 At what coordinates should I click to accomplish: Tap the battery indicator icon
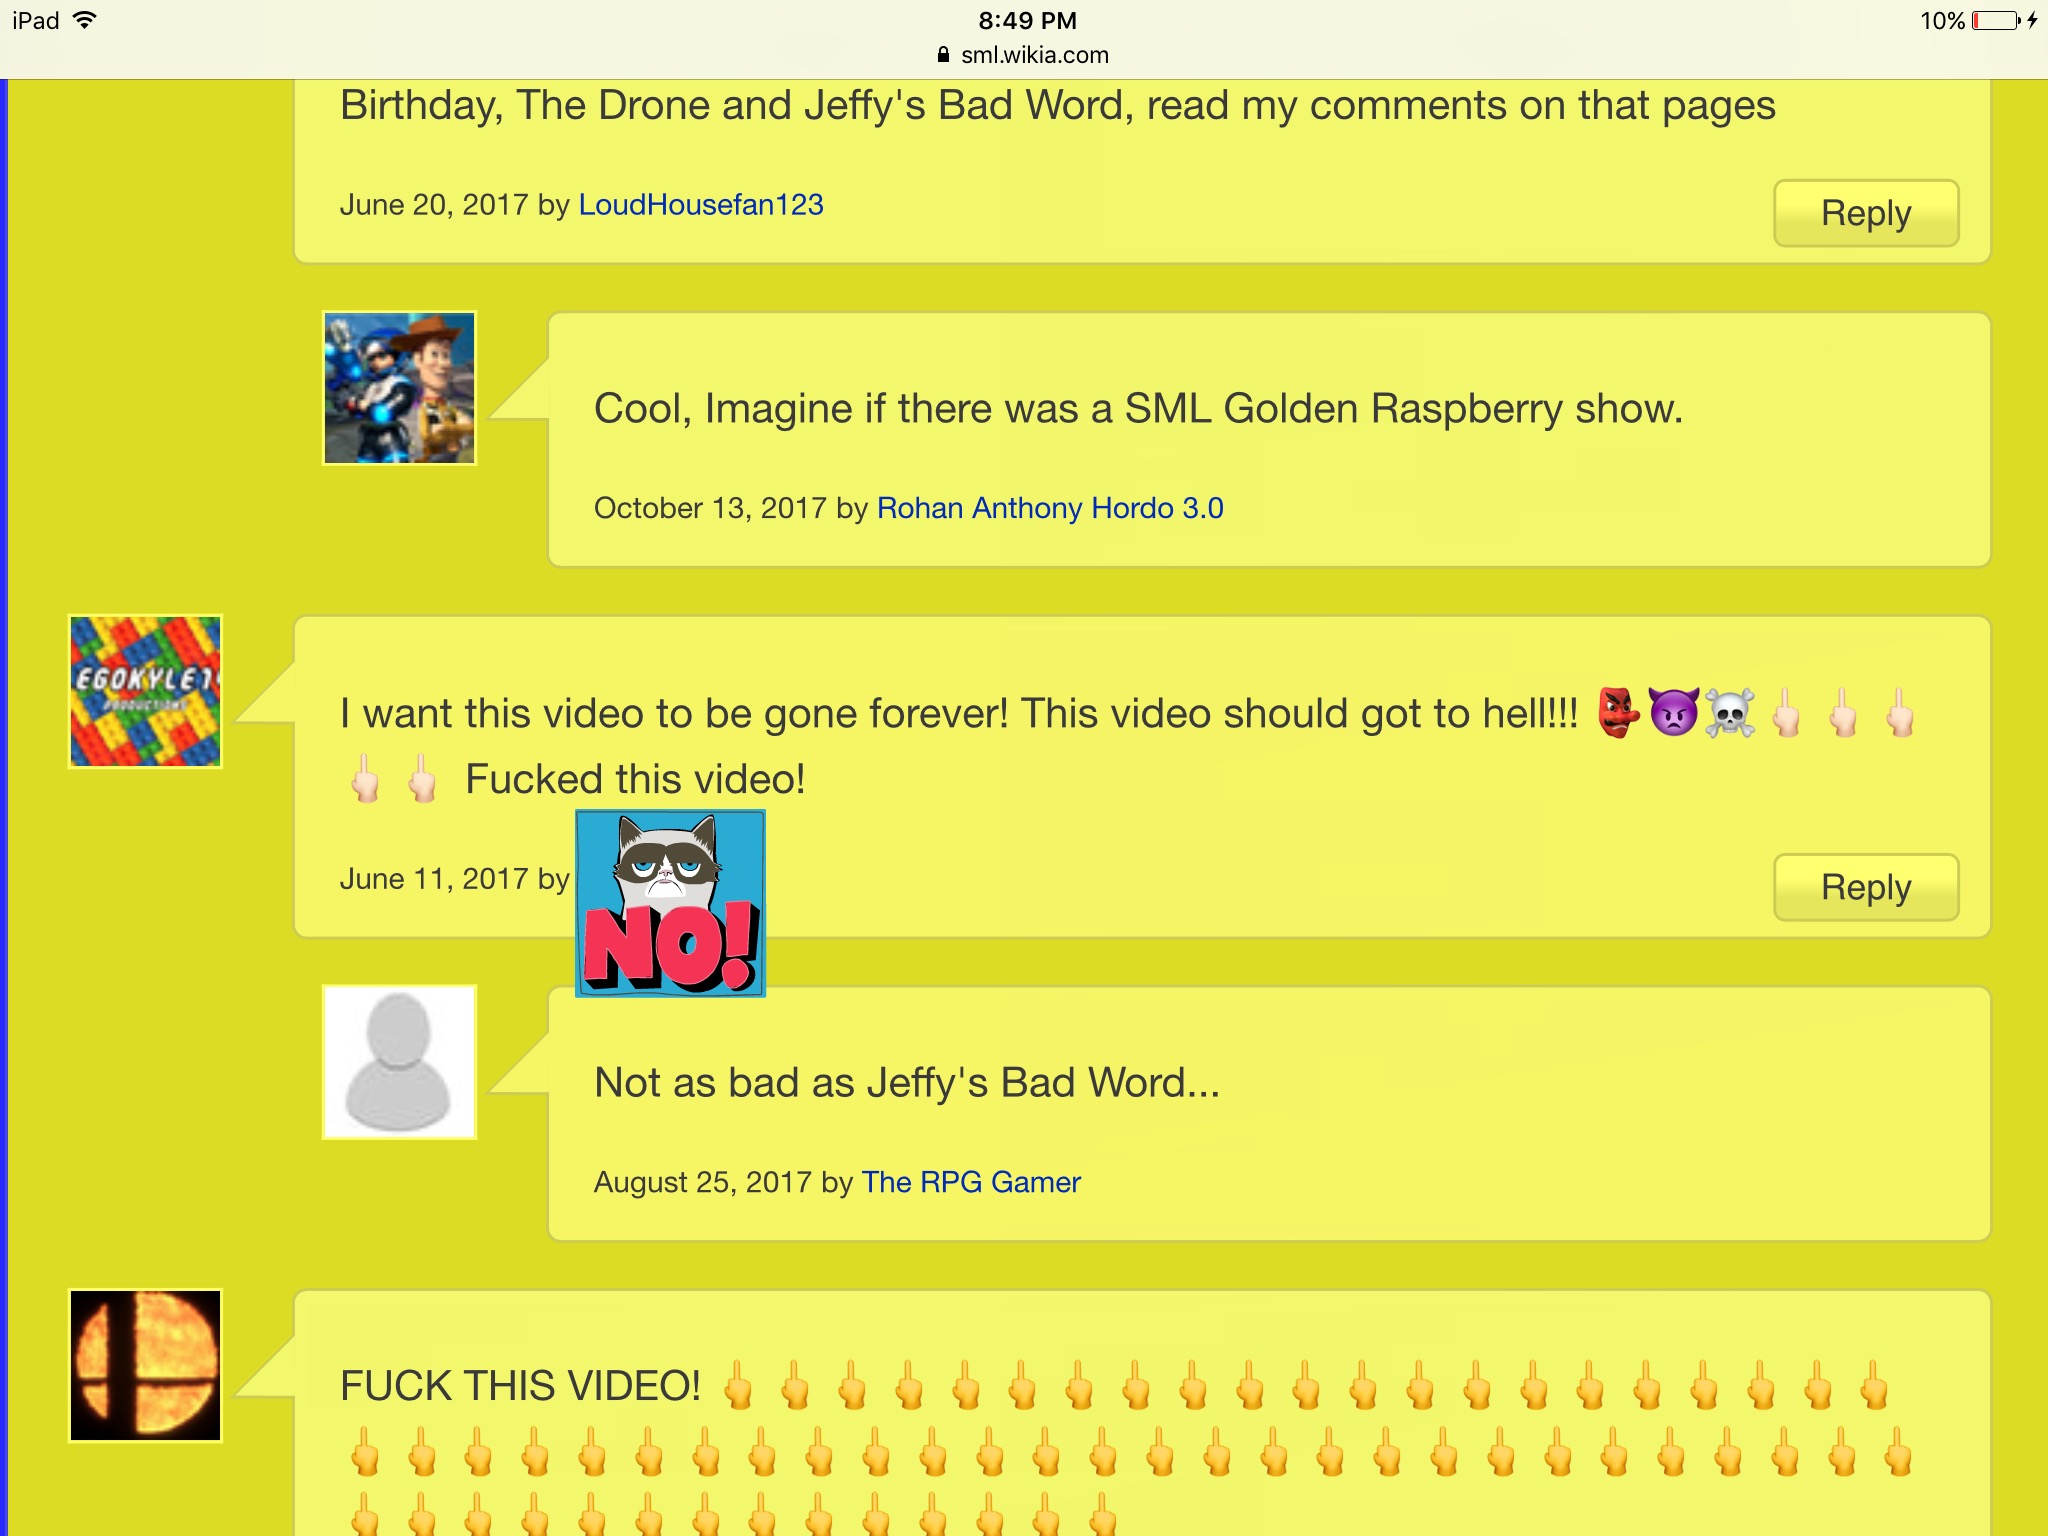(1996, 21)
